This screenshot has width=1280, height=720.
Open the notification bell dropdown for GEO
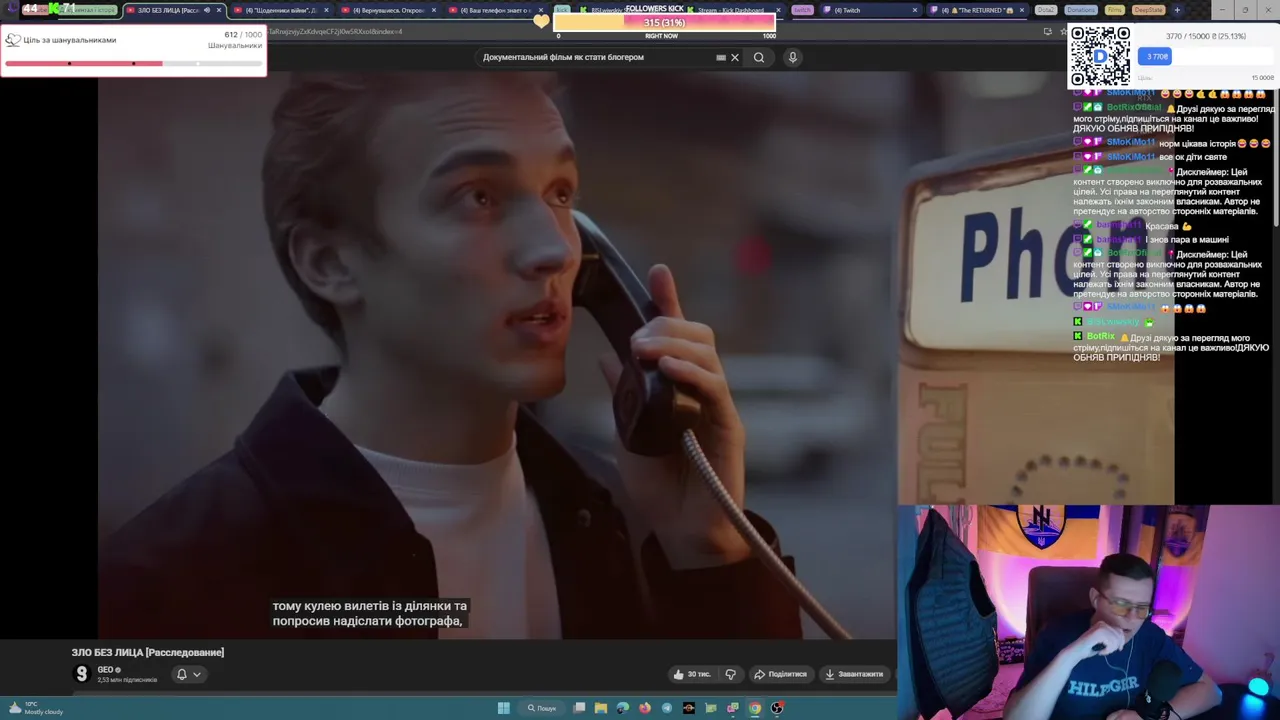coord(188,674)
